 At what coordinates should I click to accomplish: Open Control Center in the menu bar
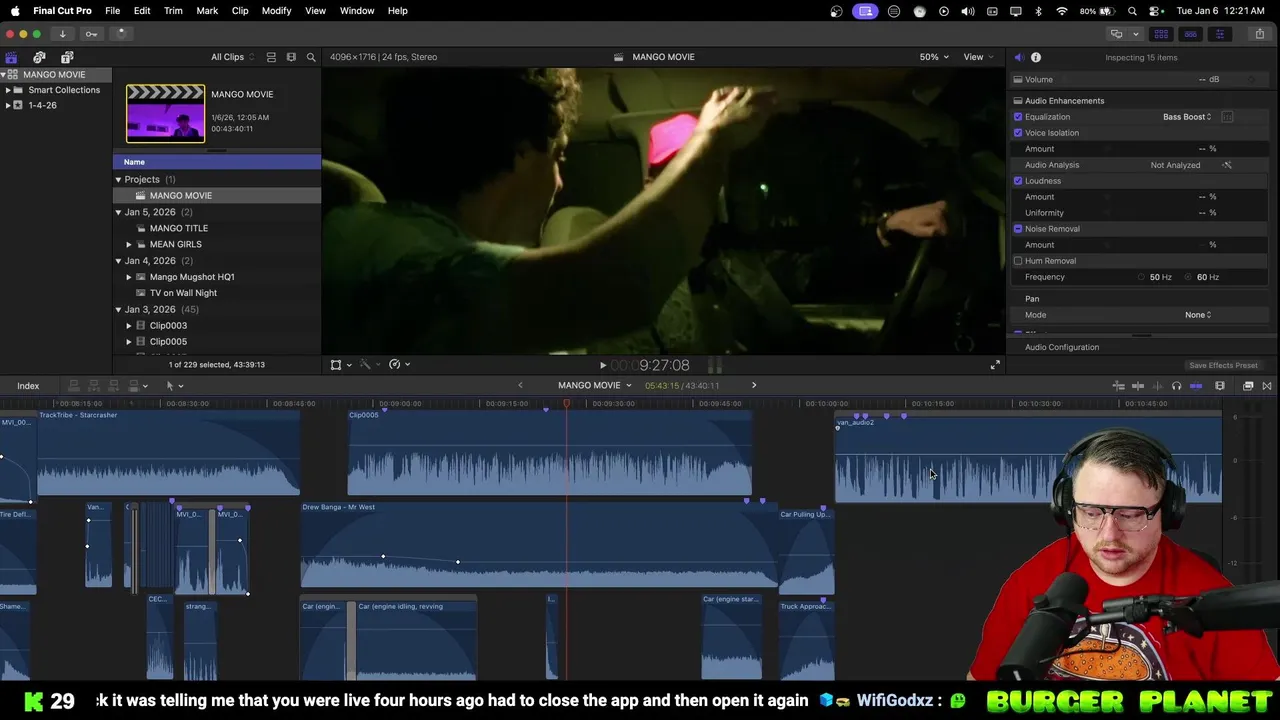(1157, 11)
